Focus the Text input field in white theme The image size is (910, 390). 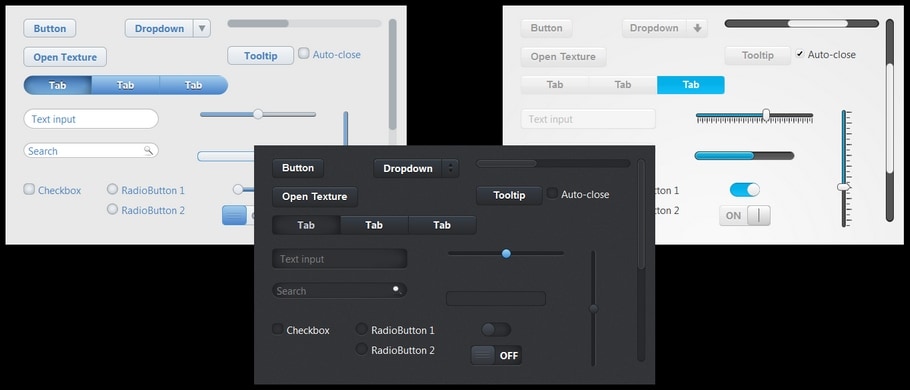coord(588,119)
